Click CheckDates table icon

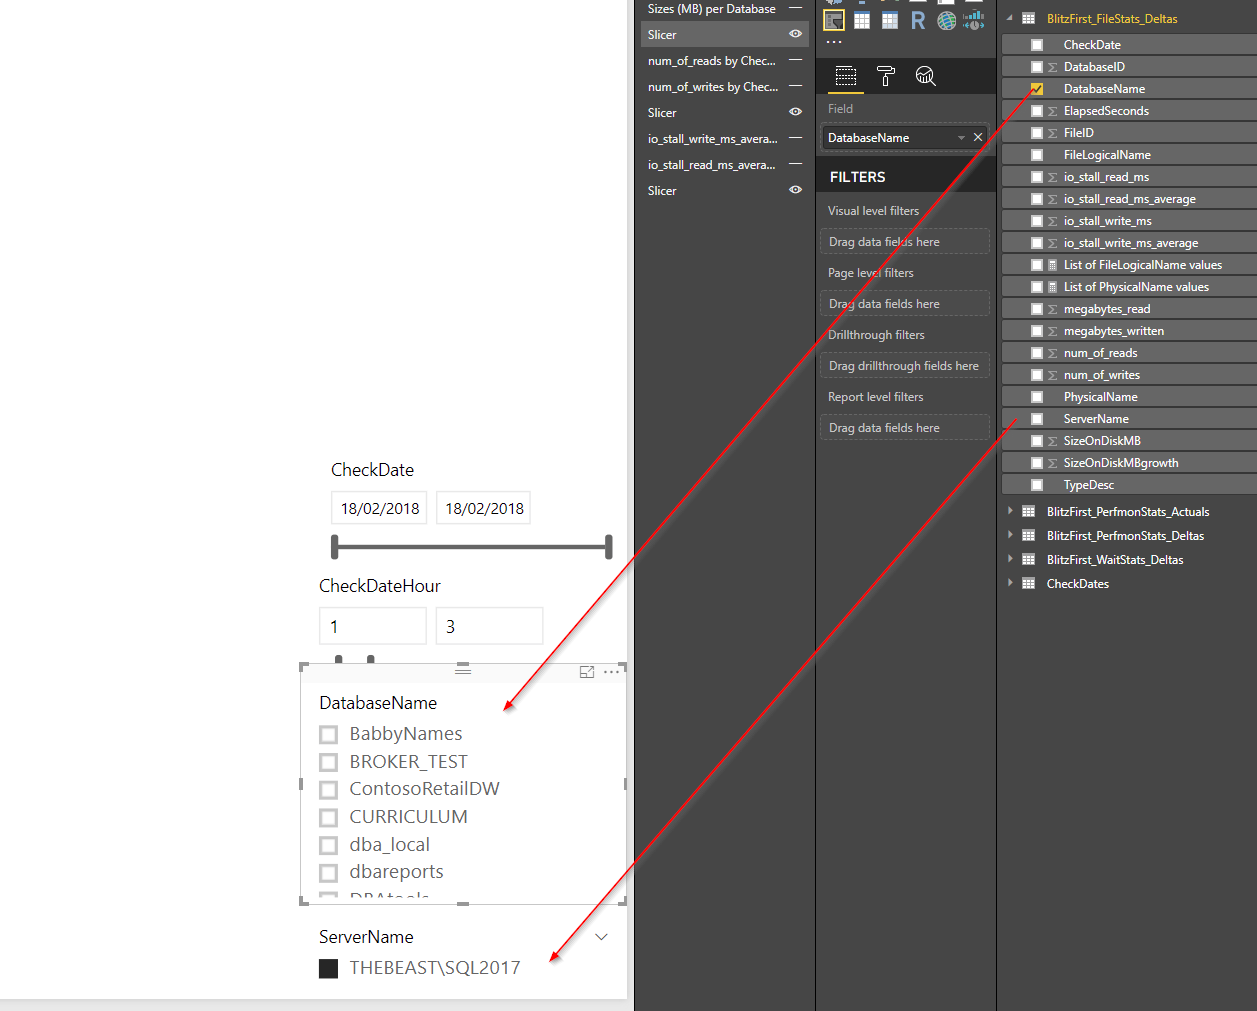click(1028, 583)
